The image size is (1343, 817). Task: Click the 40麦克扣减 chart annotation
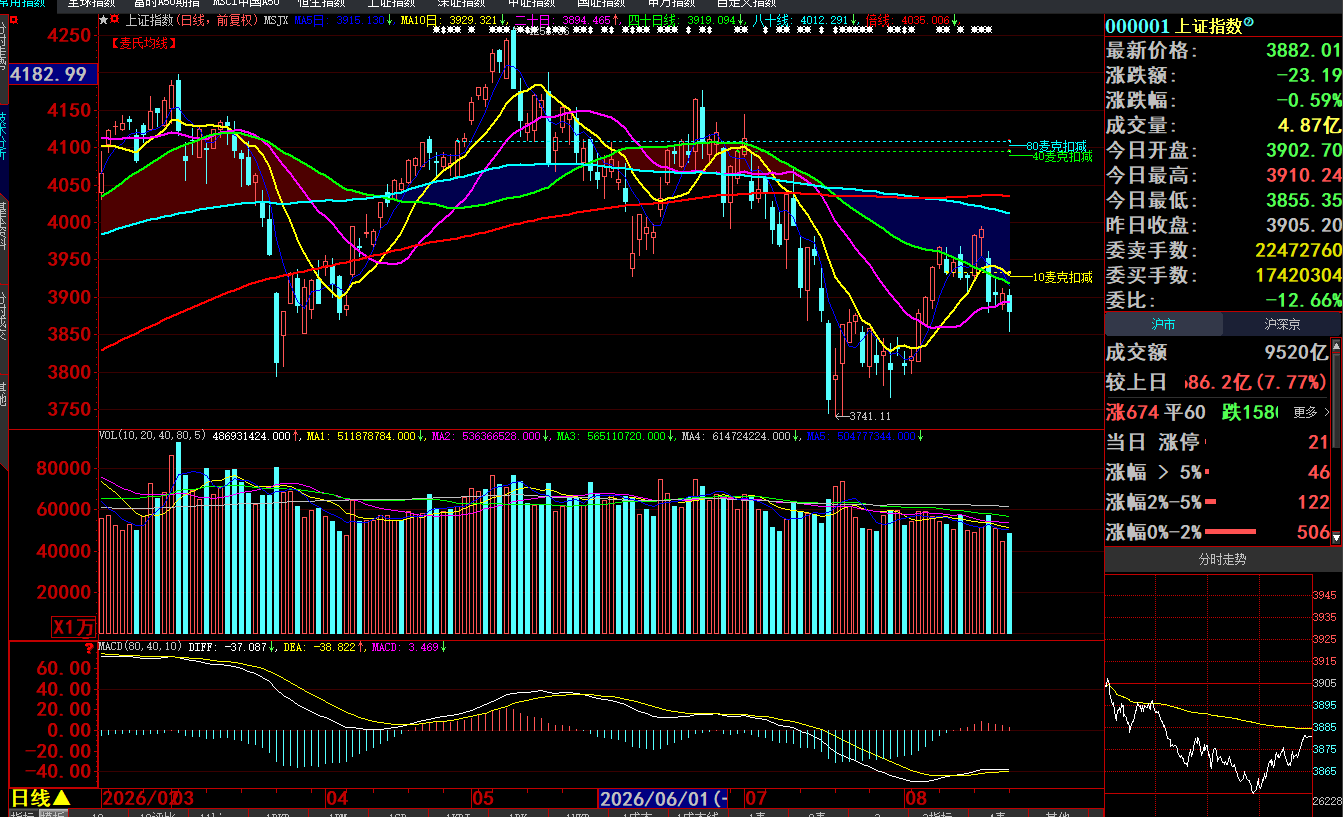pos(1063,156)
